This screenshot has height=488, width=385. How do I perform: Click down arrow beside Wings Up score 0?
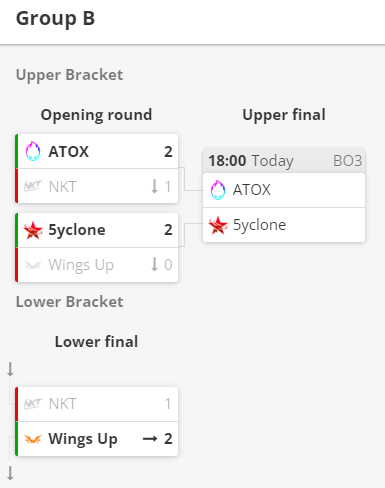click(154, 265)
